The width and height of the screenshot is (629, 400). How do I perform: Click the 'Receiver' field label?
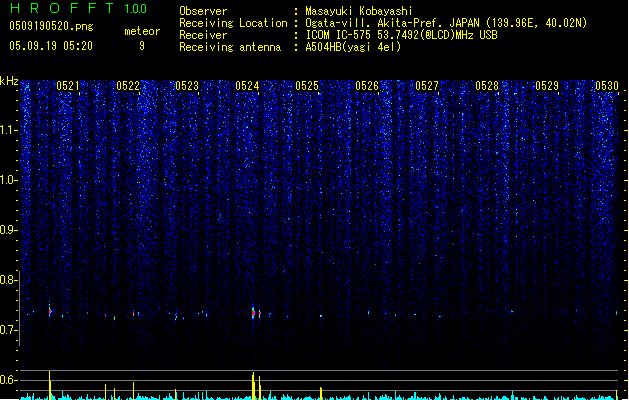[x=203, y=35]
